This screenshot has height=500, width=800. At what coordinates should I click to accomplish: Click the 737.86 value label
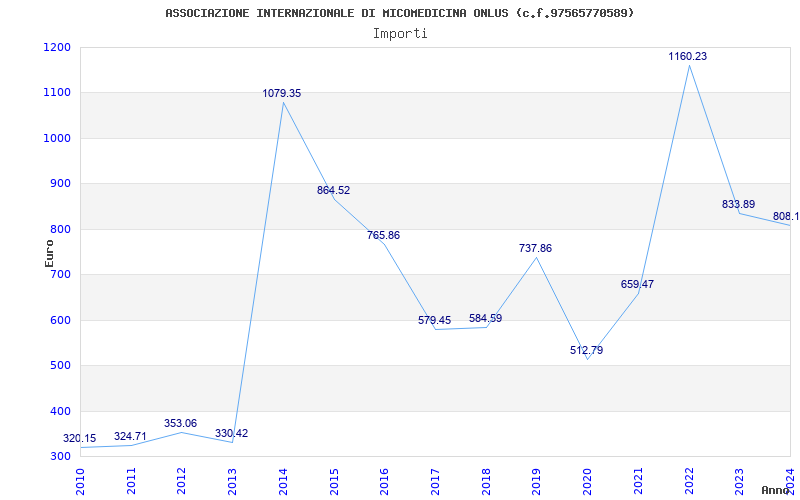pos(535,248)
